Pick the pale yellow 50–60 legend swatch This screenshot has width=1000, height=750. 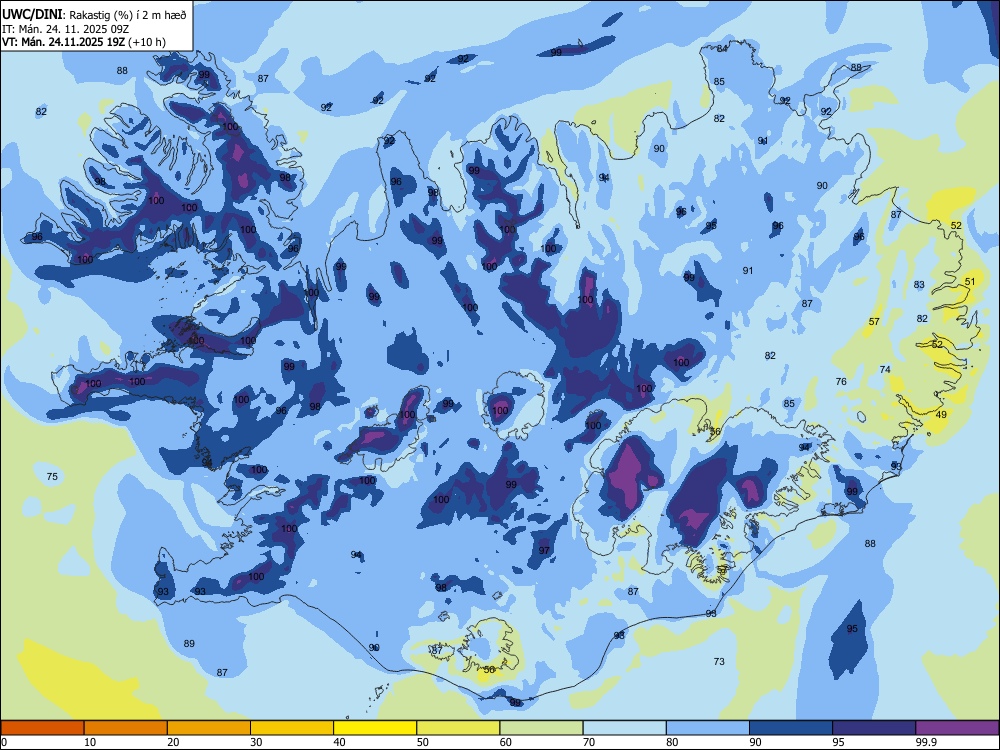[x=458, y=728]
